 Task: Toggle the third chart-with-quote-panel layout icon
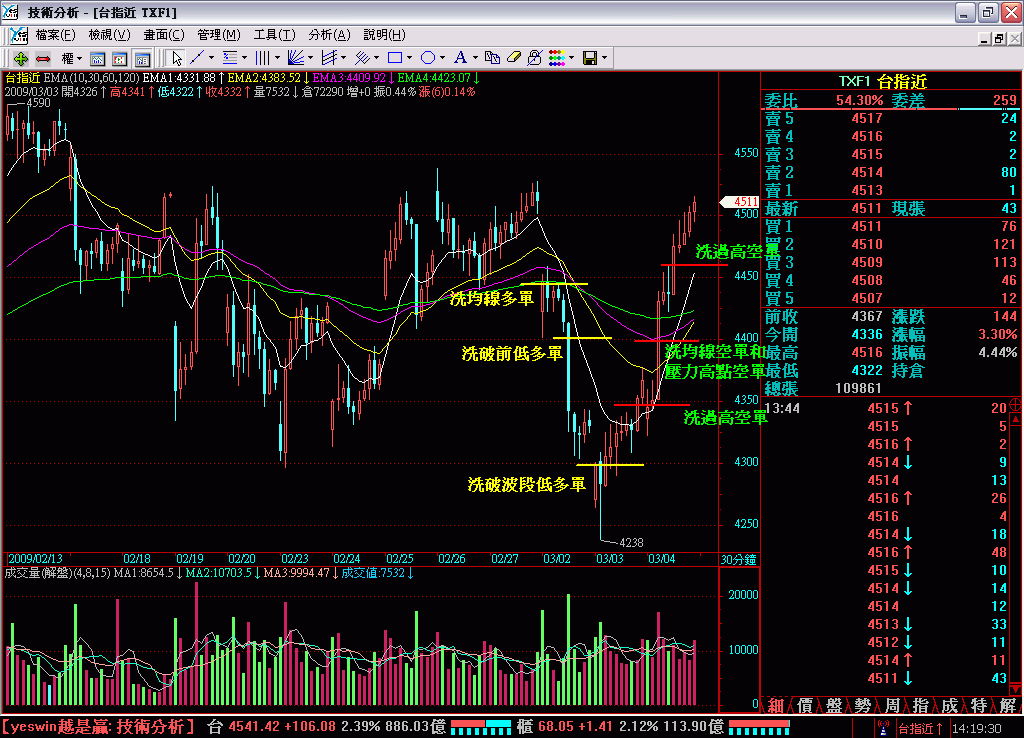142,59
